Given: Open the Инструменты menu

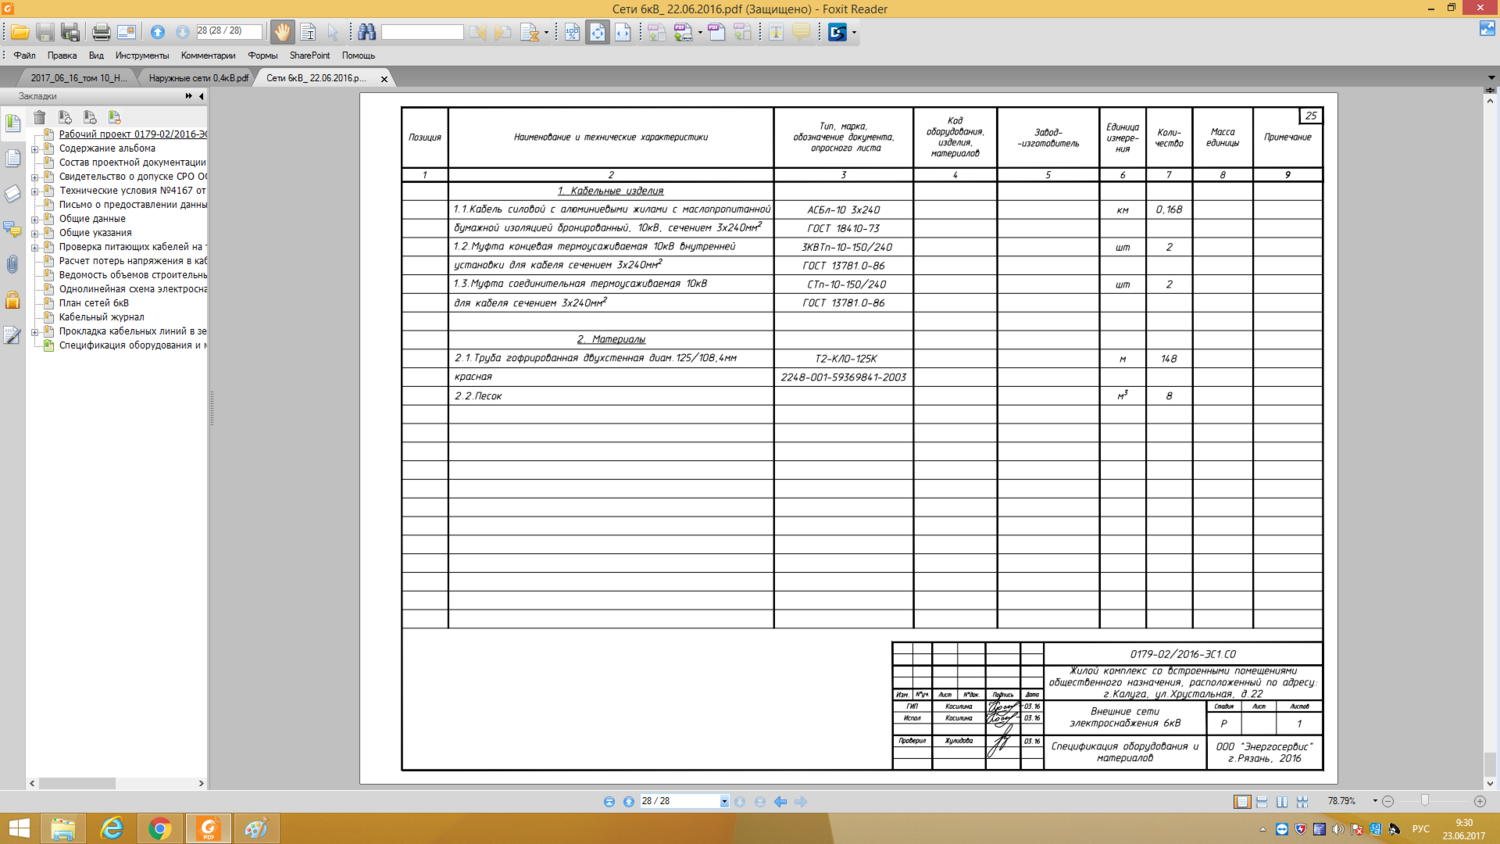Looking at the screenshot, I should (x=142, y=56).
